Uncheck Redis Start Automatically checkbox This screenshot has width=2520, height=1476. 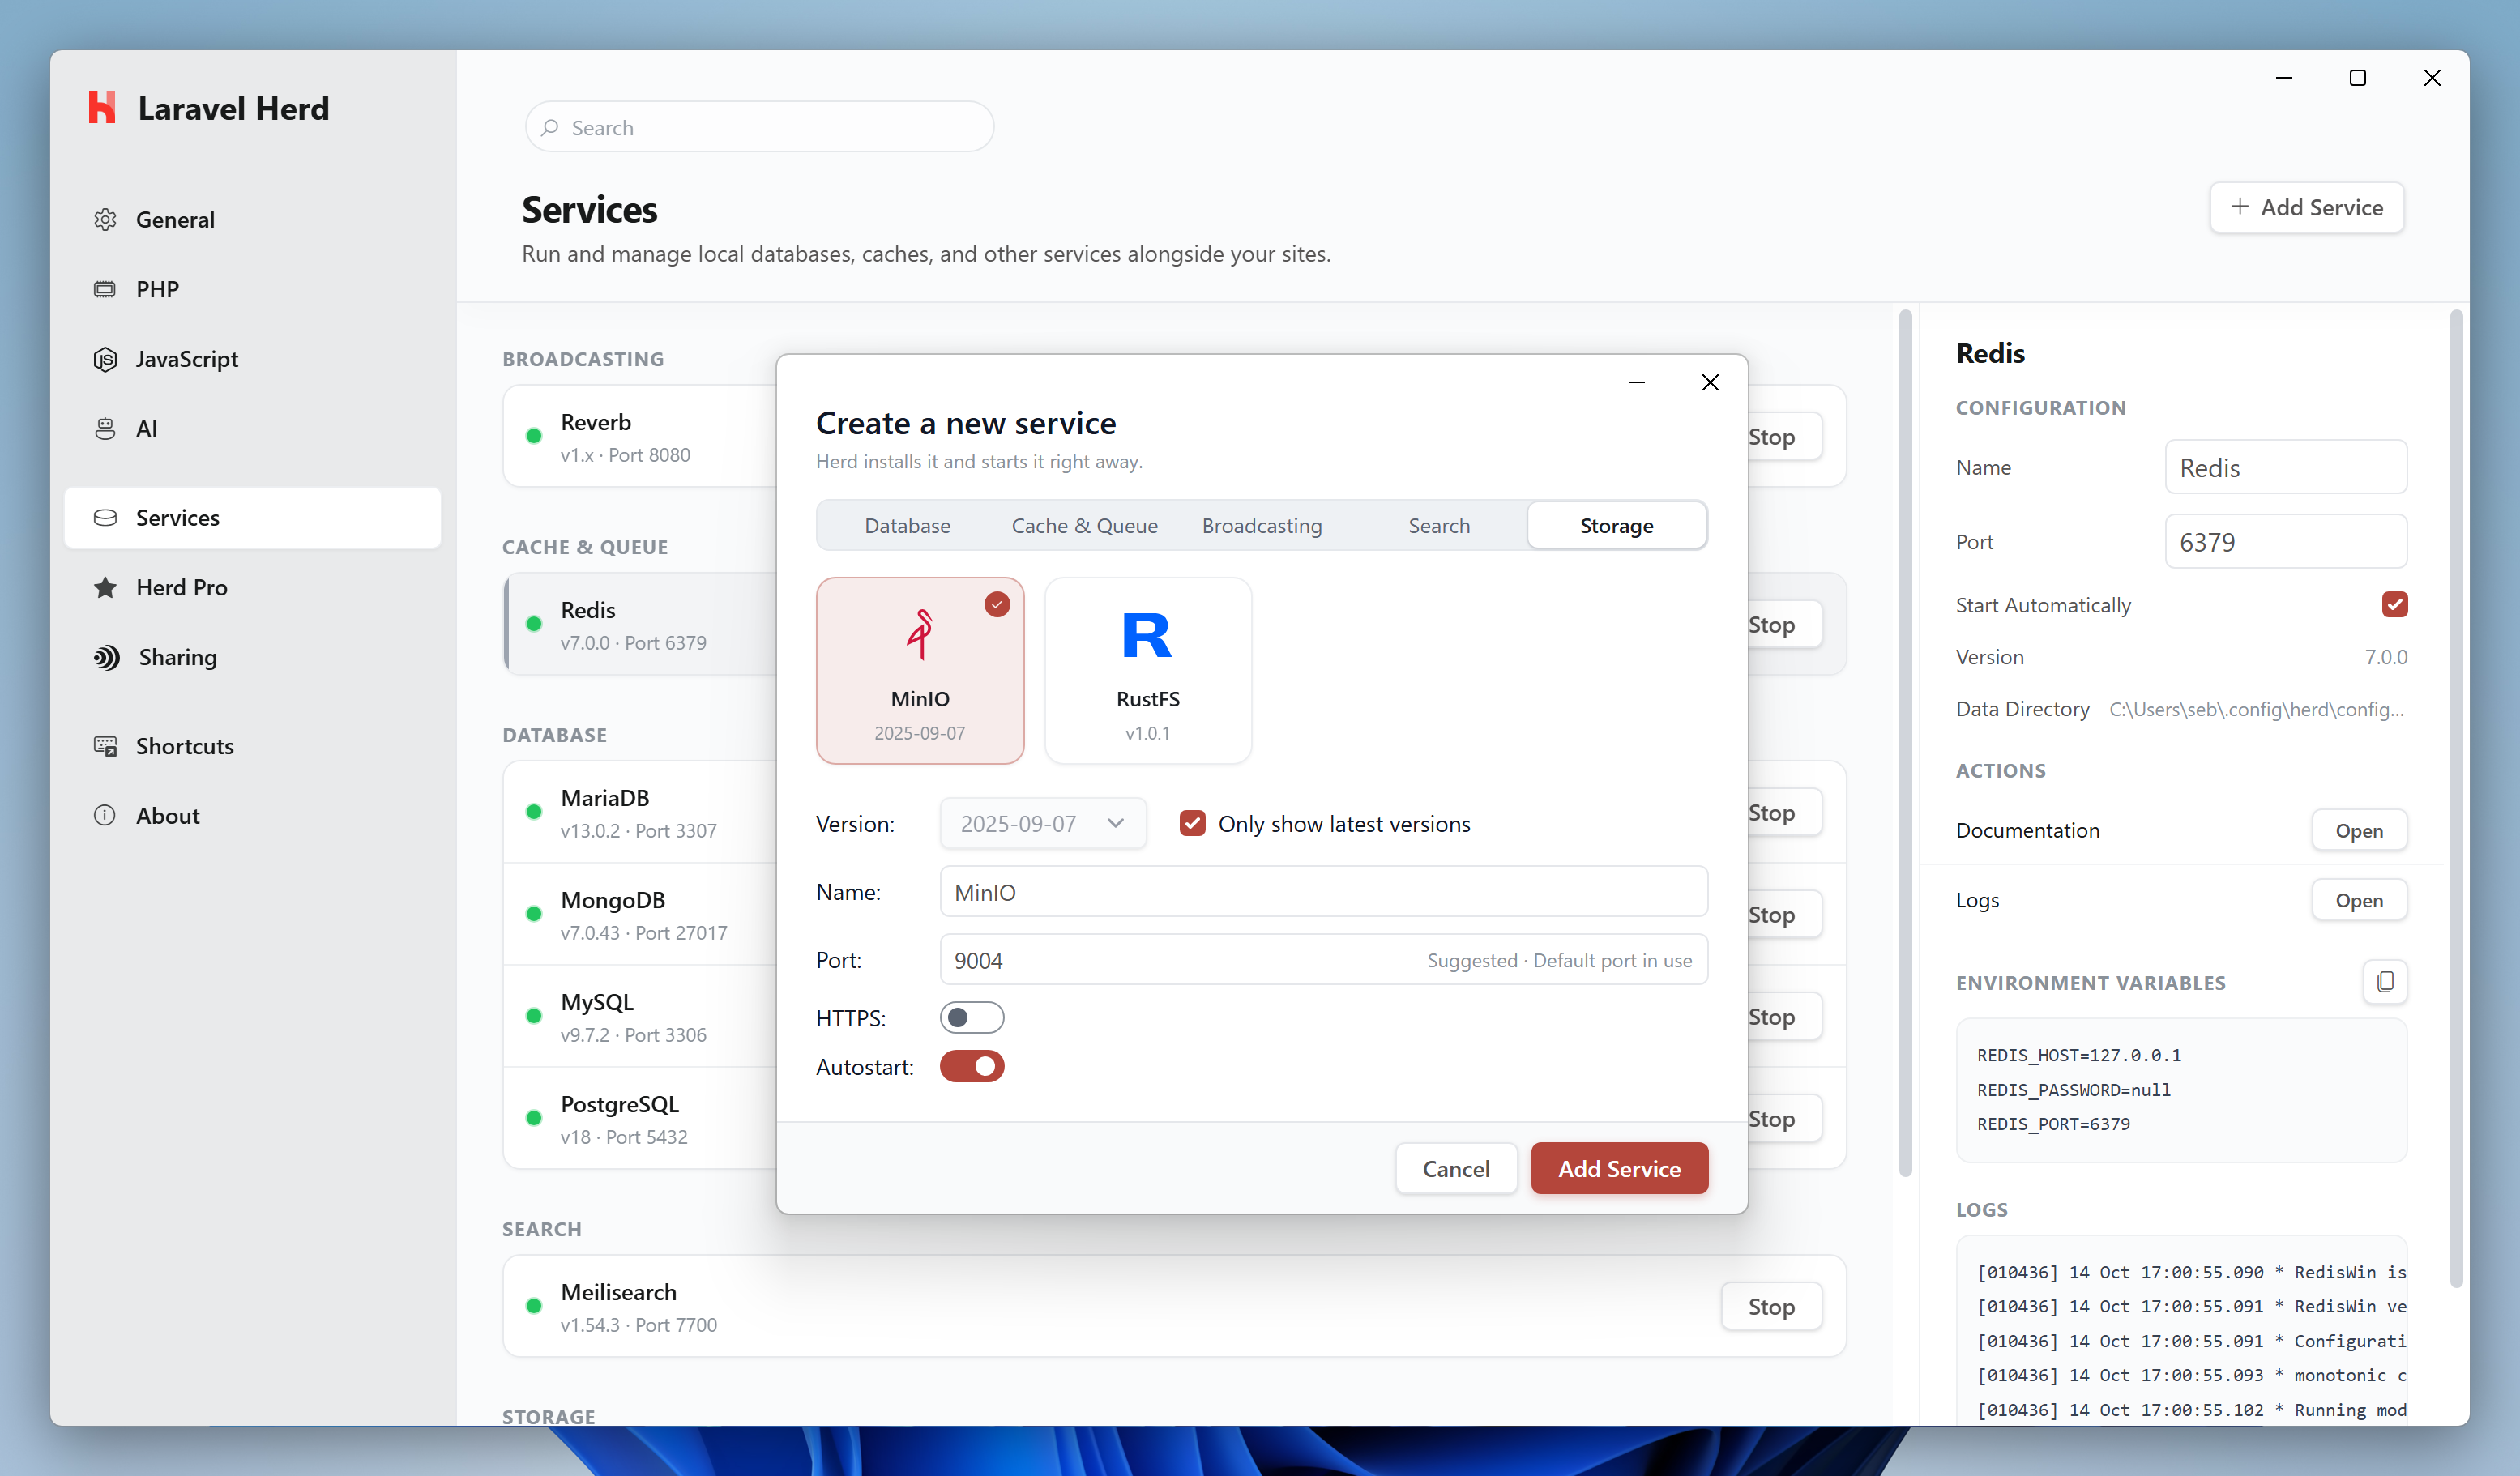coord(2394,604)
